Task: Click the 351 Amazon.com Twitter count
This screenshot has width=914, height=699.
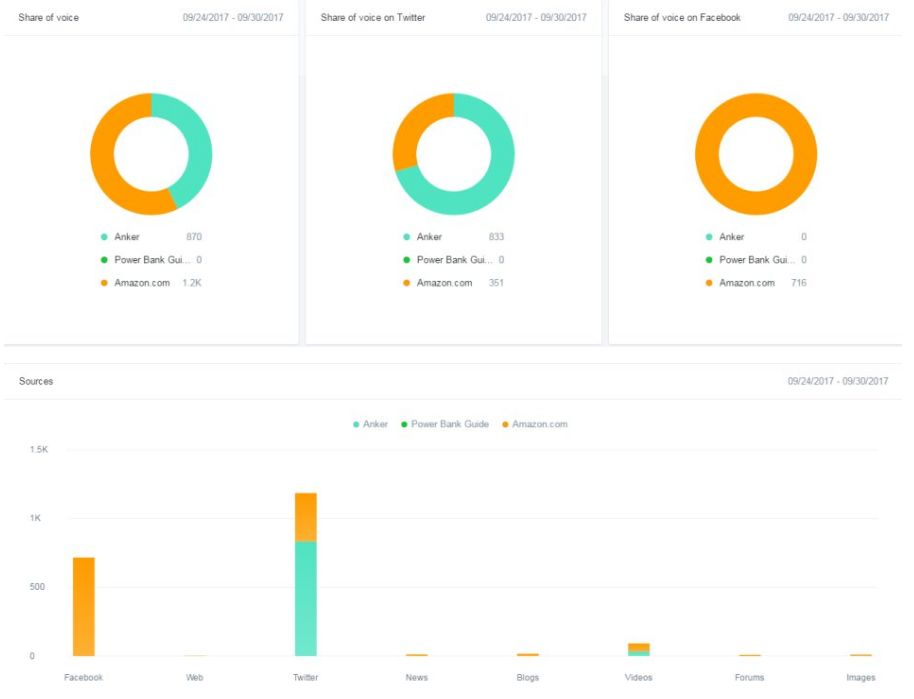Action: pyautogui.click(x=496, y=283)
